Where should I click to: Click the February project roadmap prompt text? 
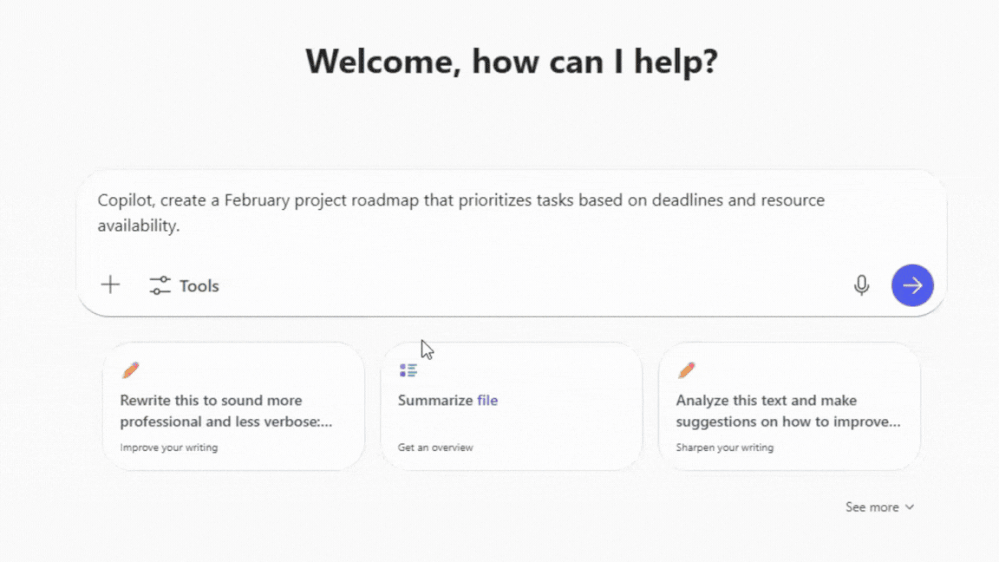point(460,201)
